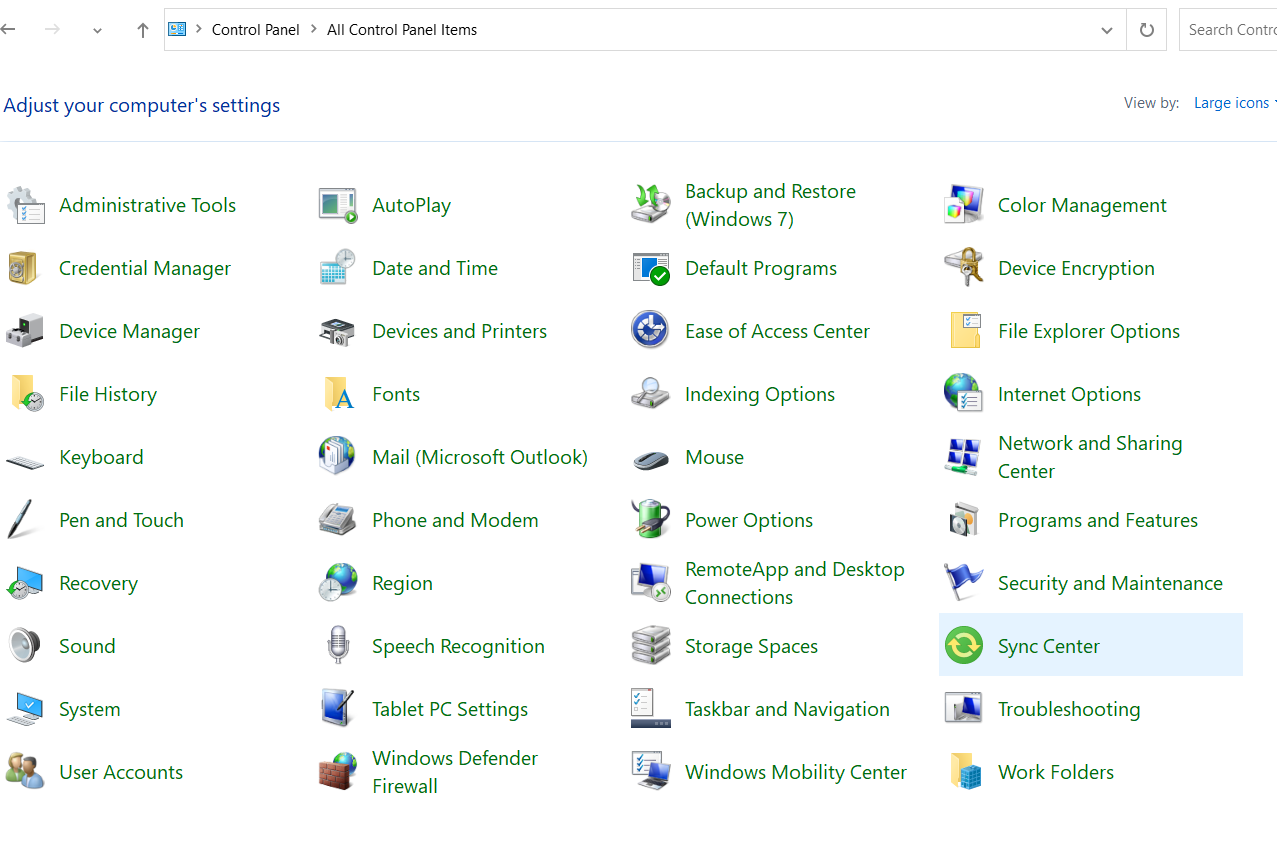
Task: Open the Sound speaker icon
Action: tap(25, 646)
